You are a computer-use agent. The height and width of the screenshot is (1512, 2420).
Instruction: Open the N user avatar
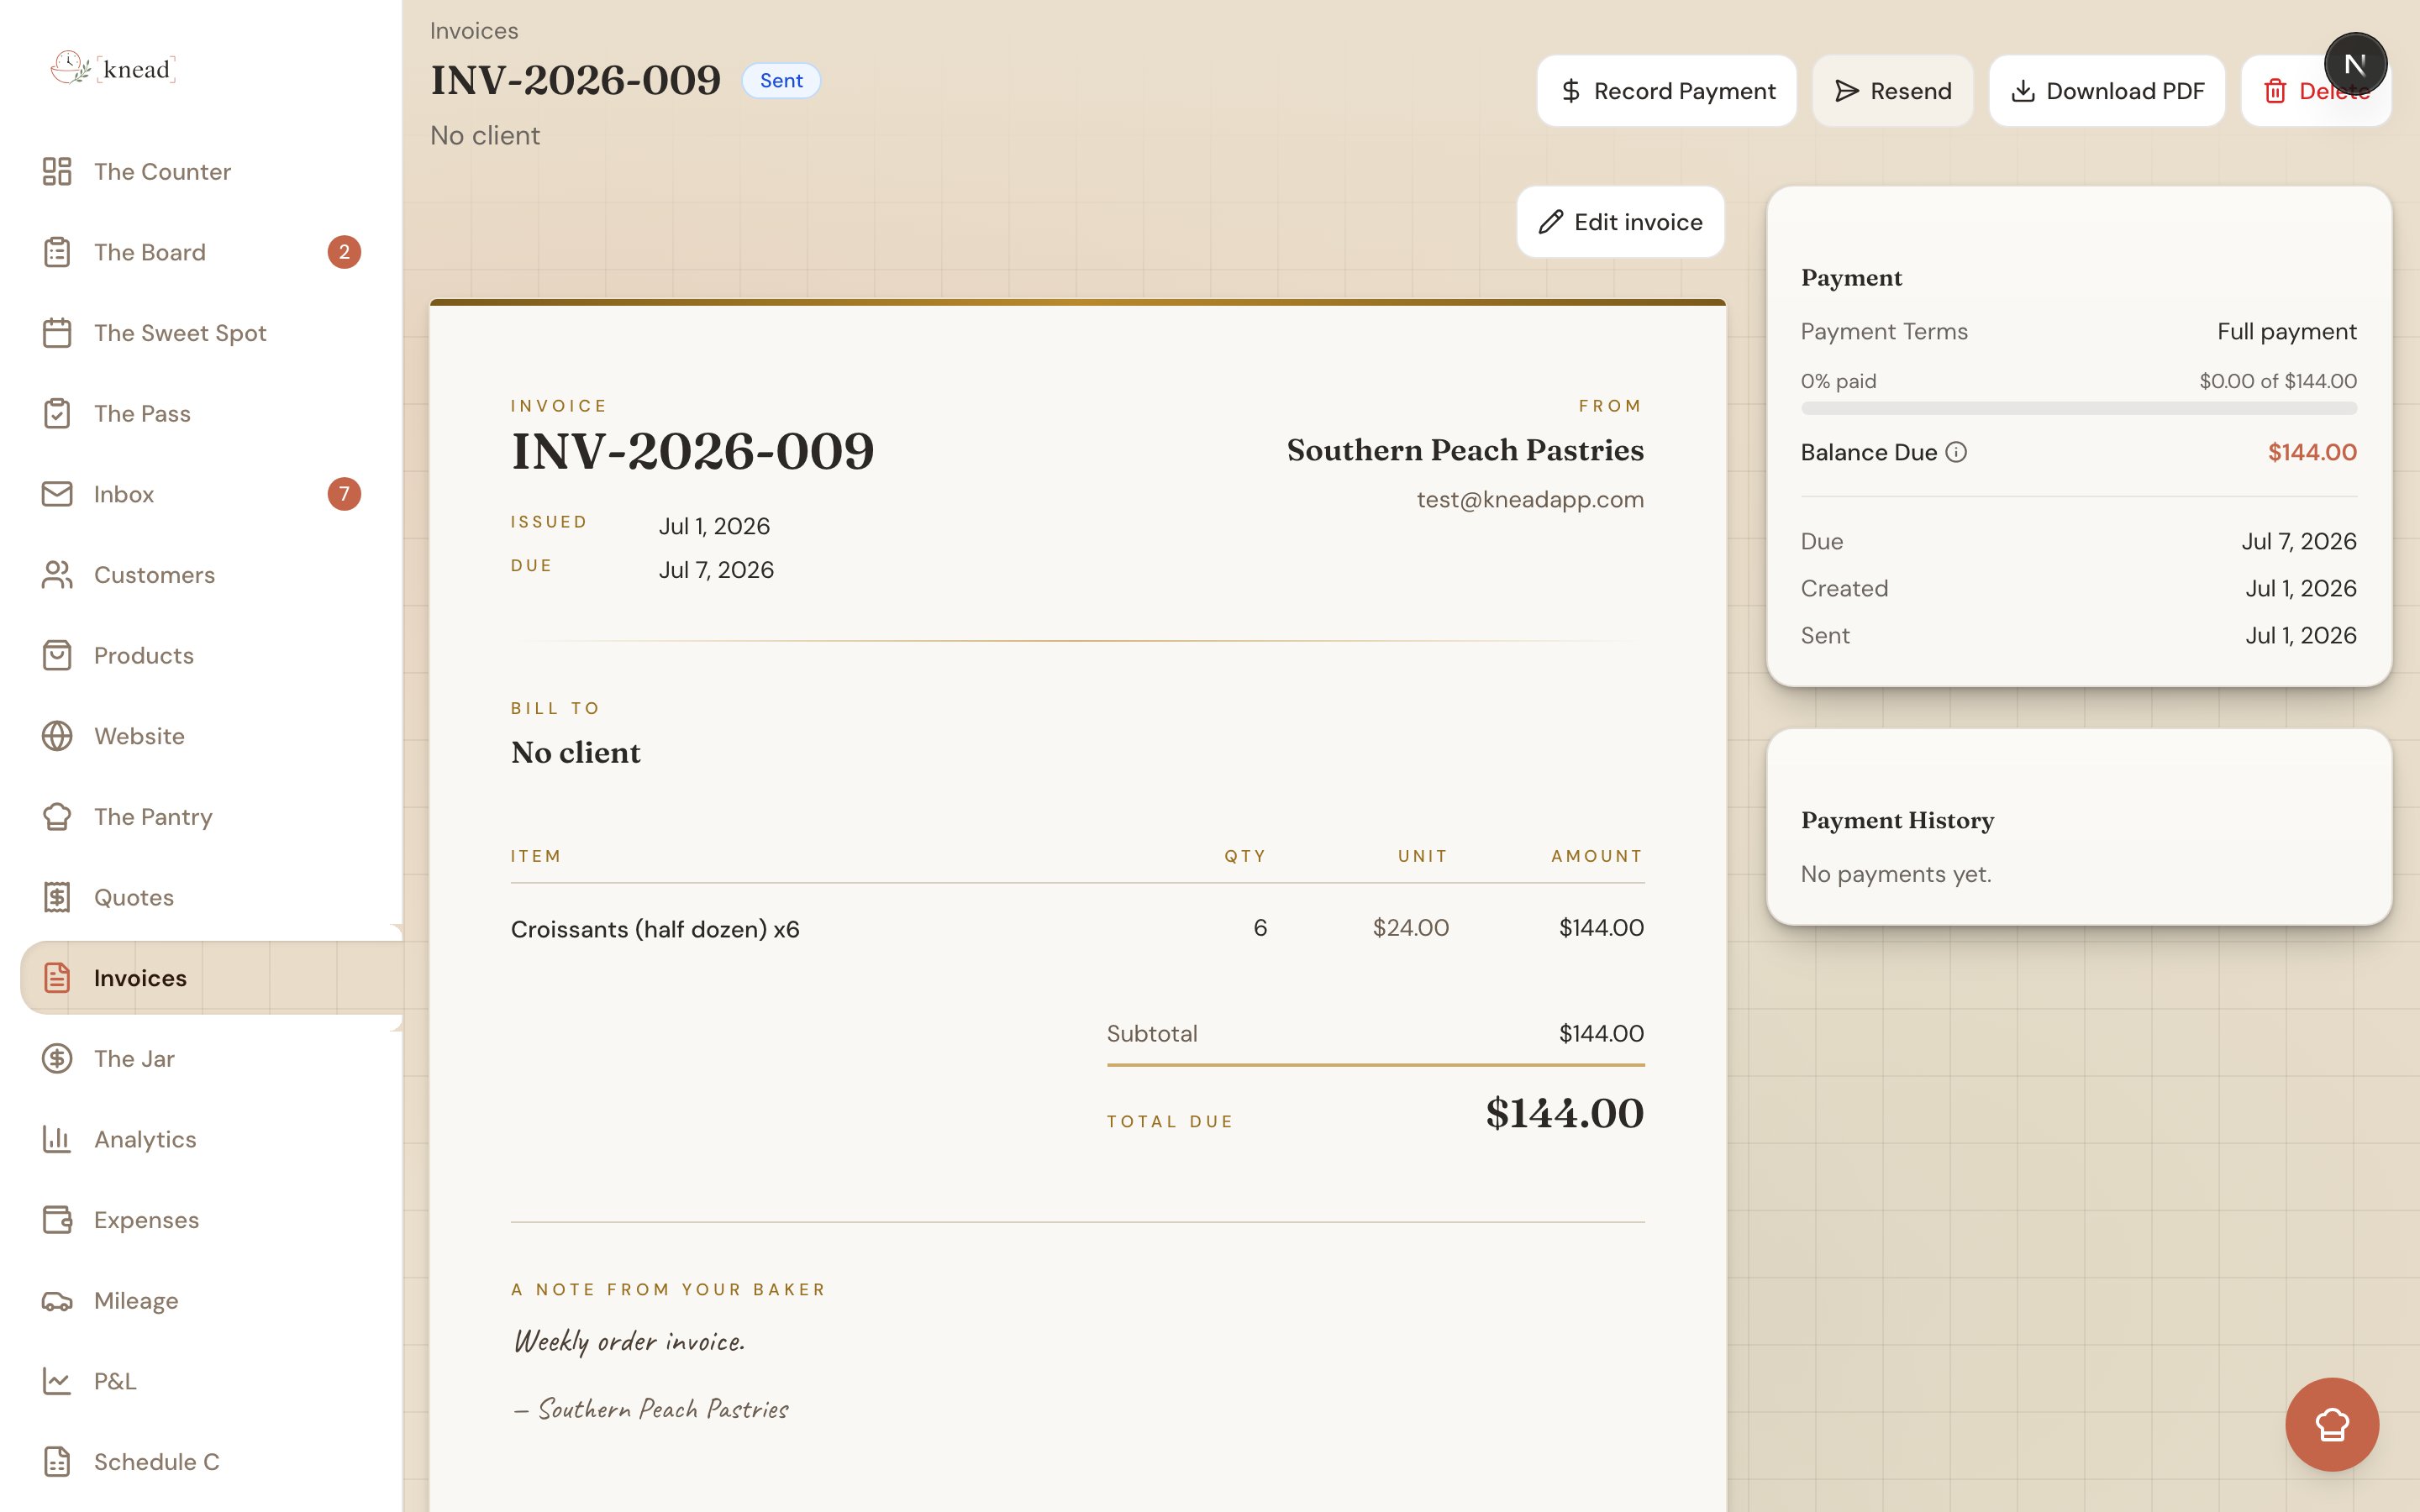2355,64
